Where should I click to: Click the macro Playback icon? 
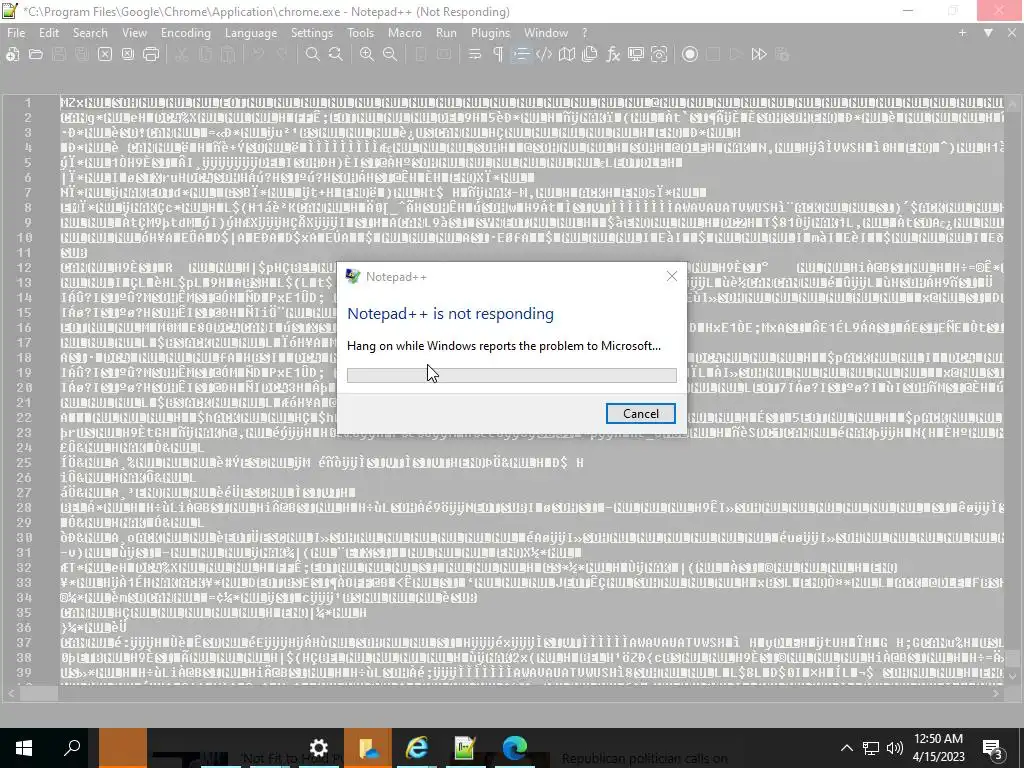[x=736, y=55]
